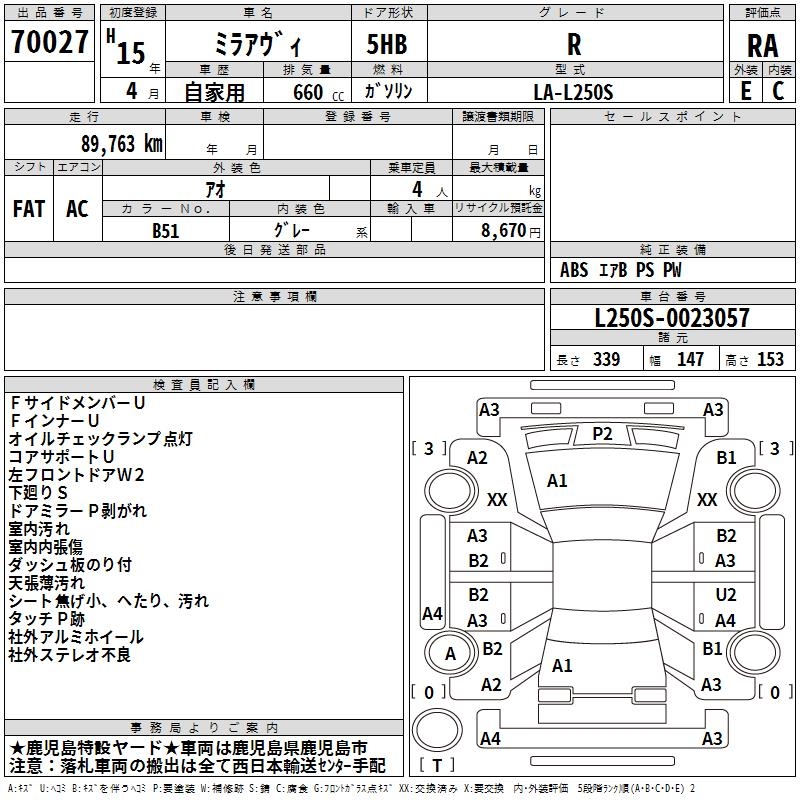
Task: Click the wheel circle marked A
Action: click(449, 654)
